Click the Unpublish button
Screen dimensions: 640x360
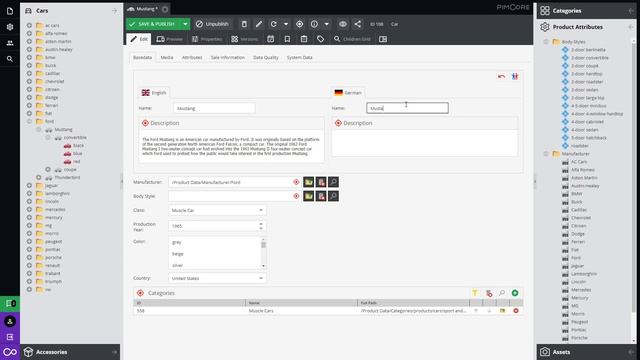pos(212,24)
